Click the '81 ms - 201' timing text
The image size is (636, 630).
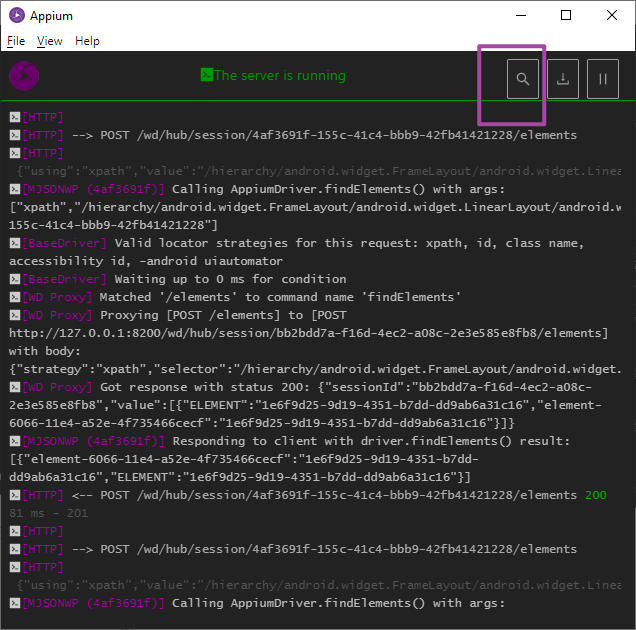point(48,513)
